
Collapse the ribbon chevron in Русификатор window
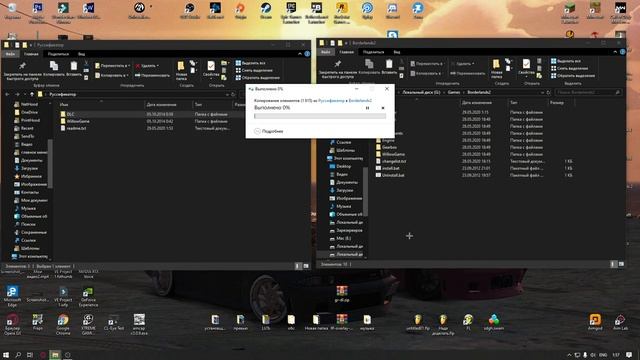coord(300,54)
